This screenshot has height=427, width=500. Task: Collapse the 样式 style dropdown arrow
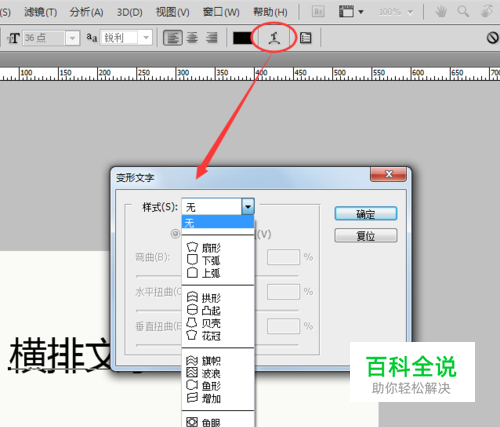point(248,207)
